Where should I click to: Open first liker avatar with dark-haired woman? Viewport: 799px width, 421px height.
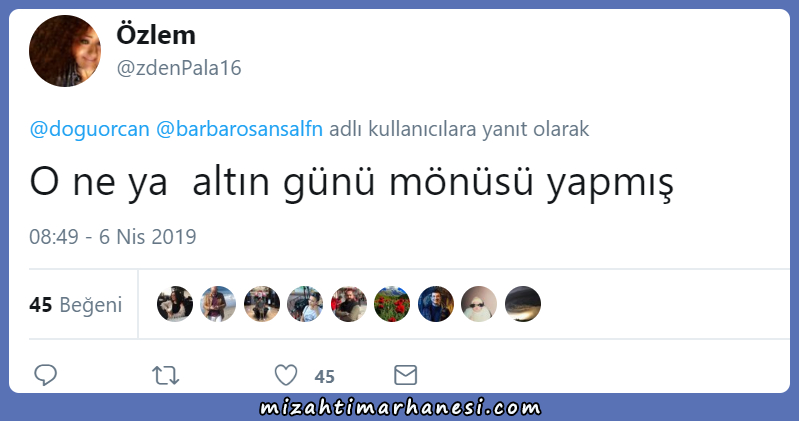coord(175,304)
